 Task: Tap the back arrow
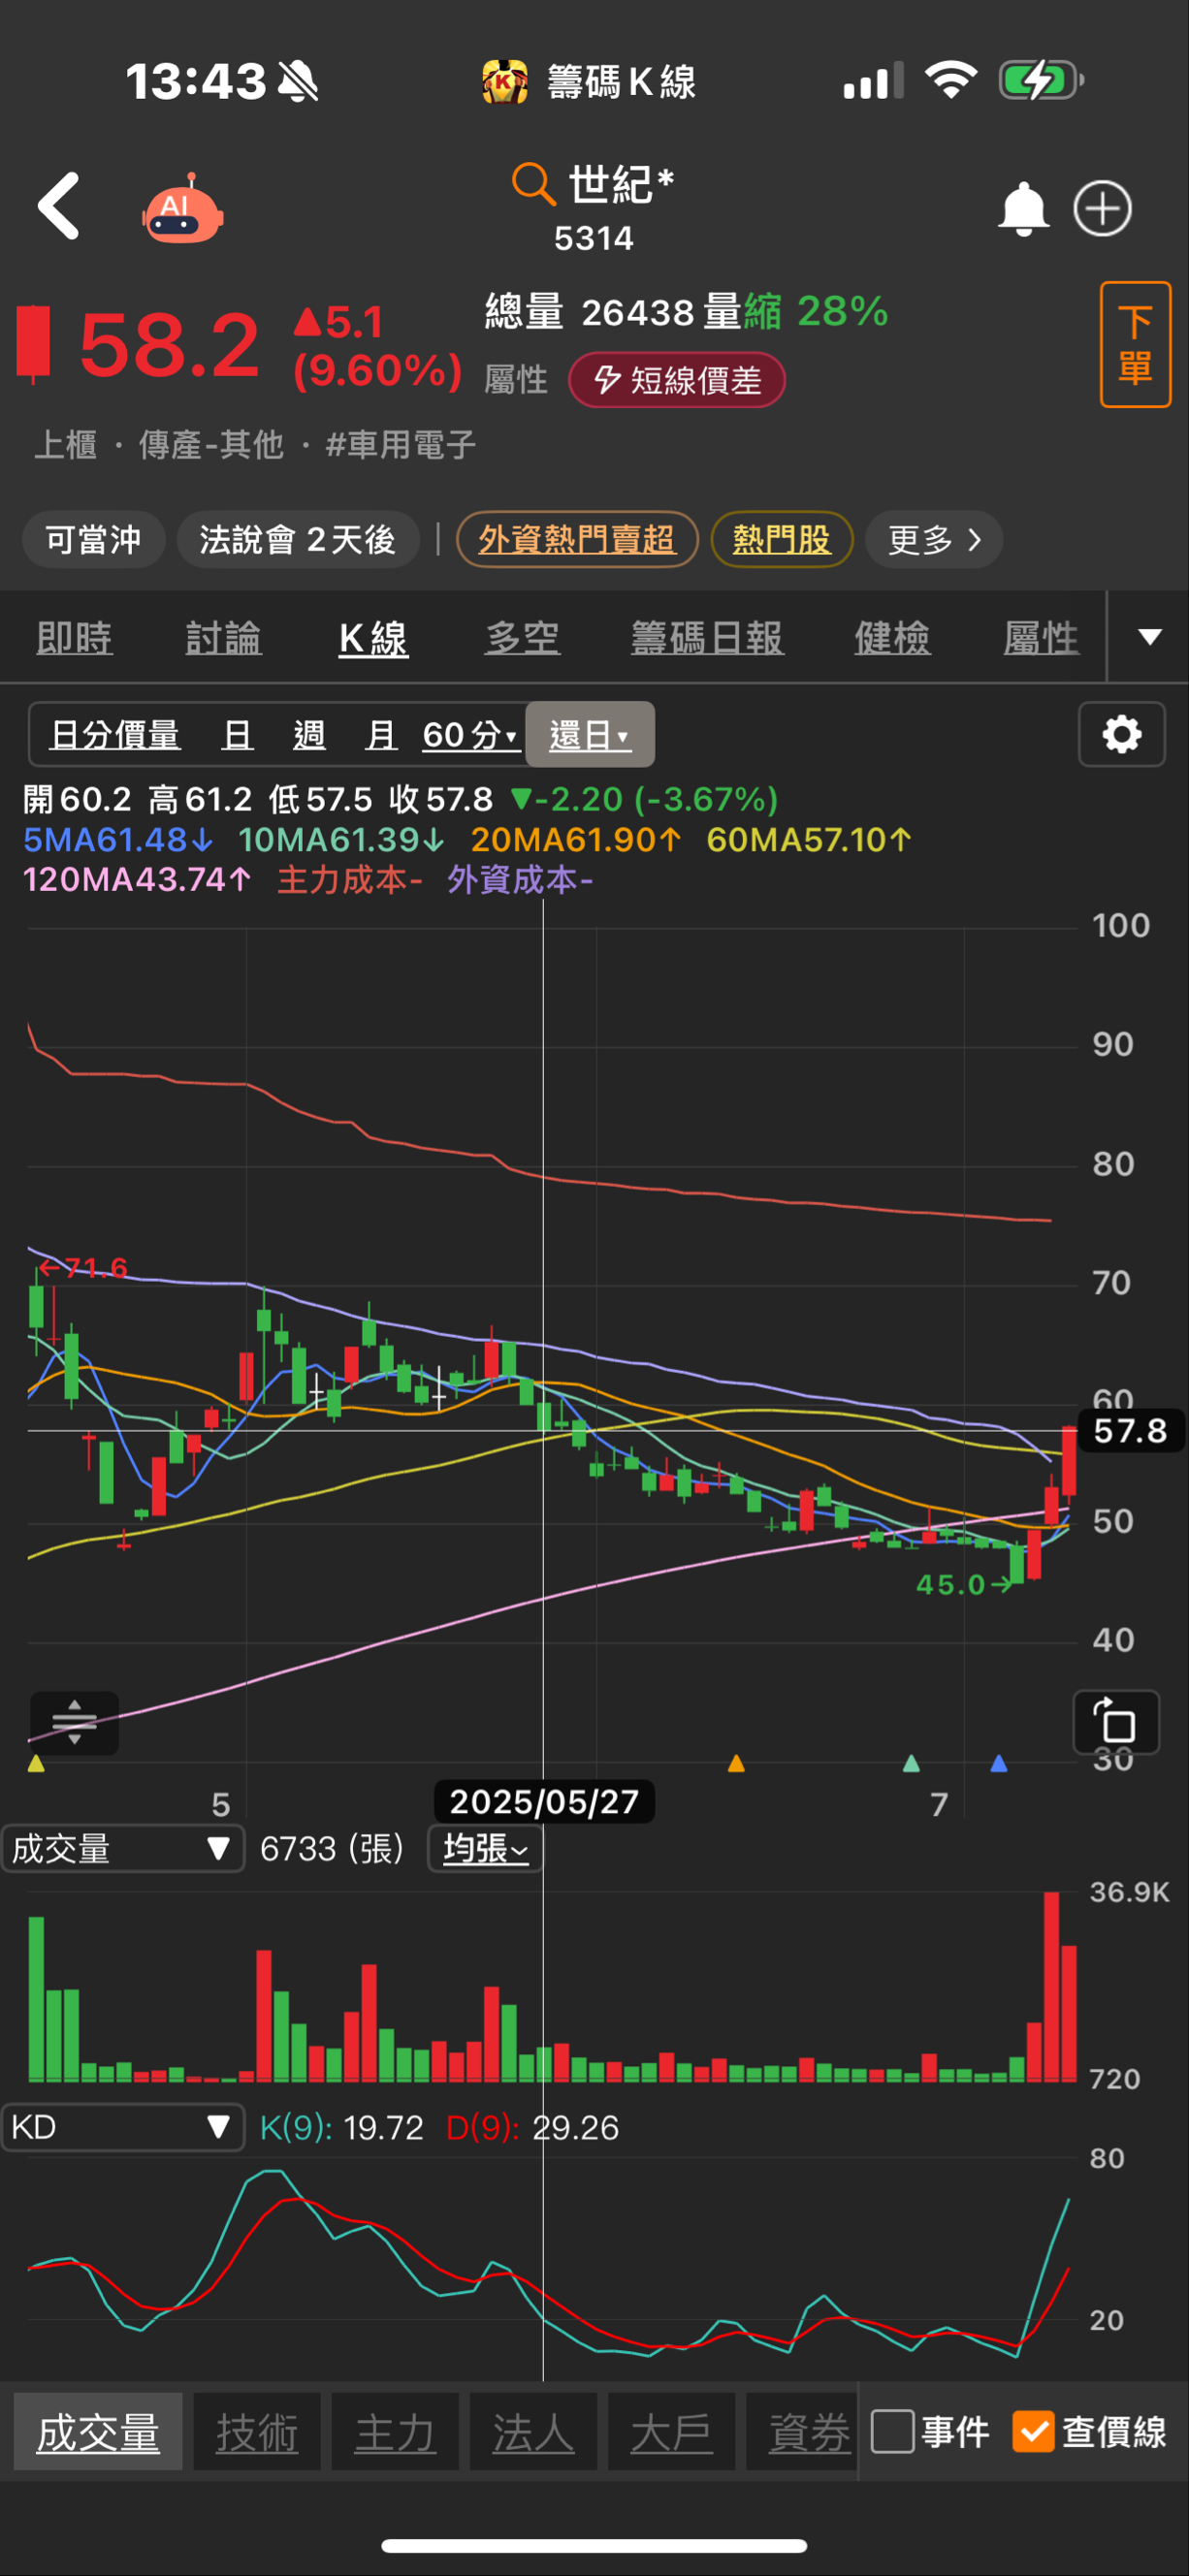click(59, 206)
